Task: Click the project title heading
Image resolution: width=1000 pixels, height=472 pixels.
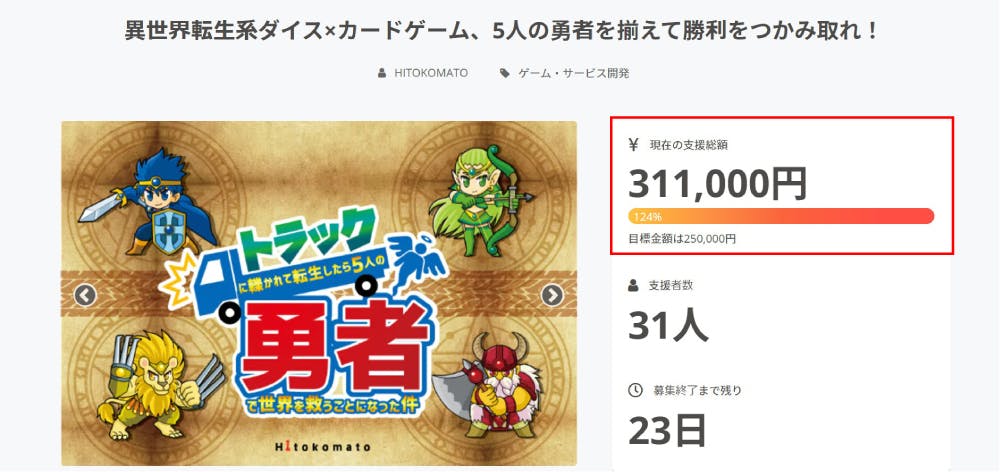Action: click(x=501, y=30)
